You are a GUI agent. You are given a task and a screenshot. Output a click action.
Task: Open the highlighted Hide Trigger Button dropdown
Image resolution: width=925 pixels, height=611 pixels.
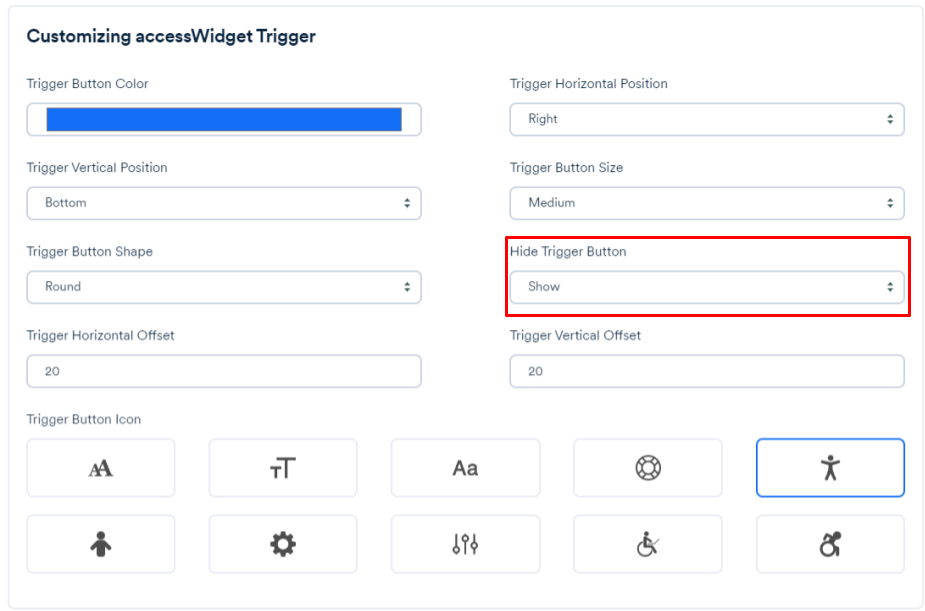click(707, 287)
